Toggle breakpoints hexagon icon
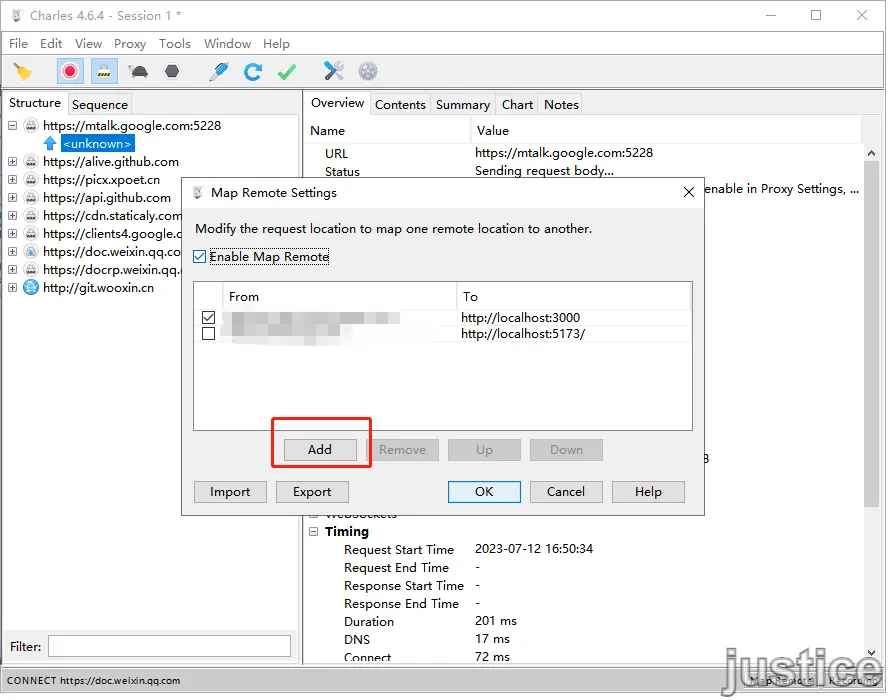Screen dimensions: 893x700 (x=172, y=72)
